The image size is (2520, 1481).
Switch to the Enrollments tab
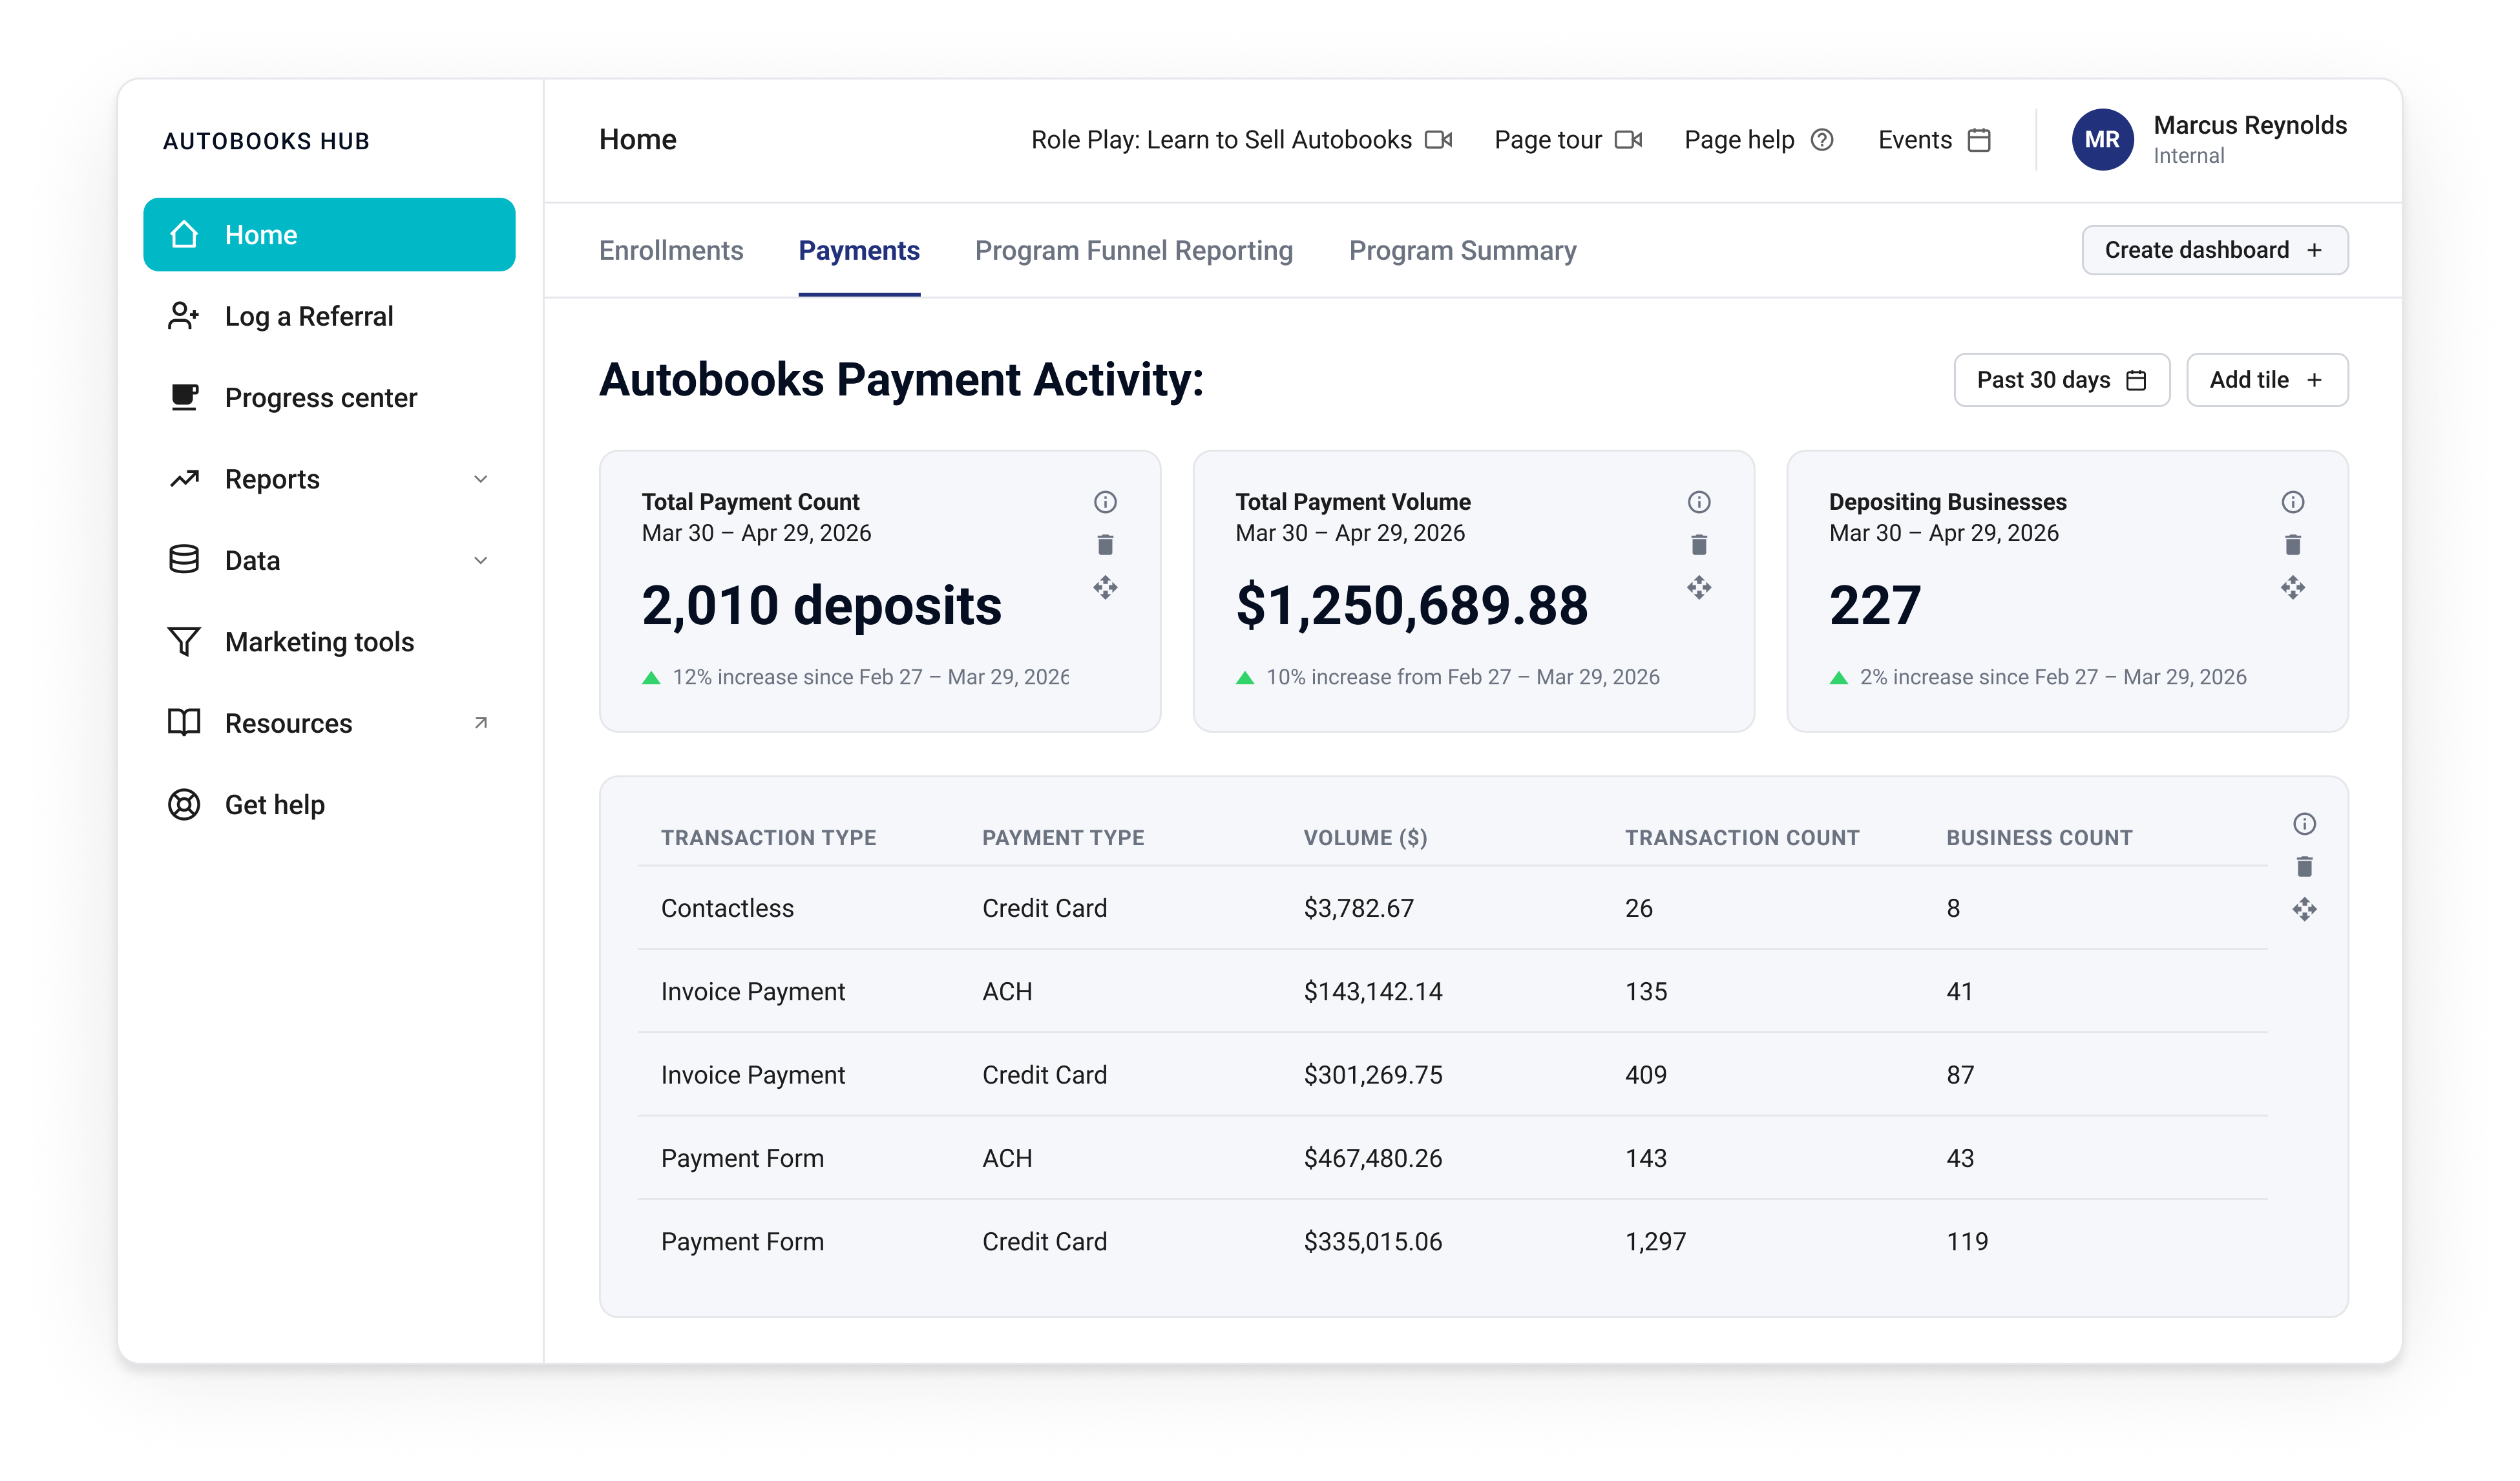pos(671,250)
